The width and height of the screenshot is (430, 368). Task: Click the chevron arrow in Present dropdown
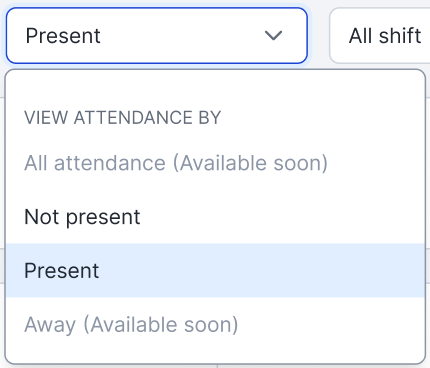[x=273, y=35]
